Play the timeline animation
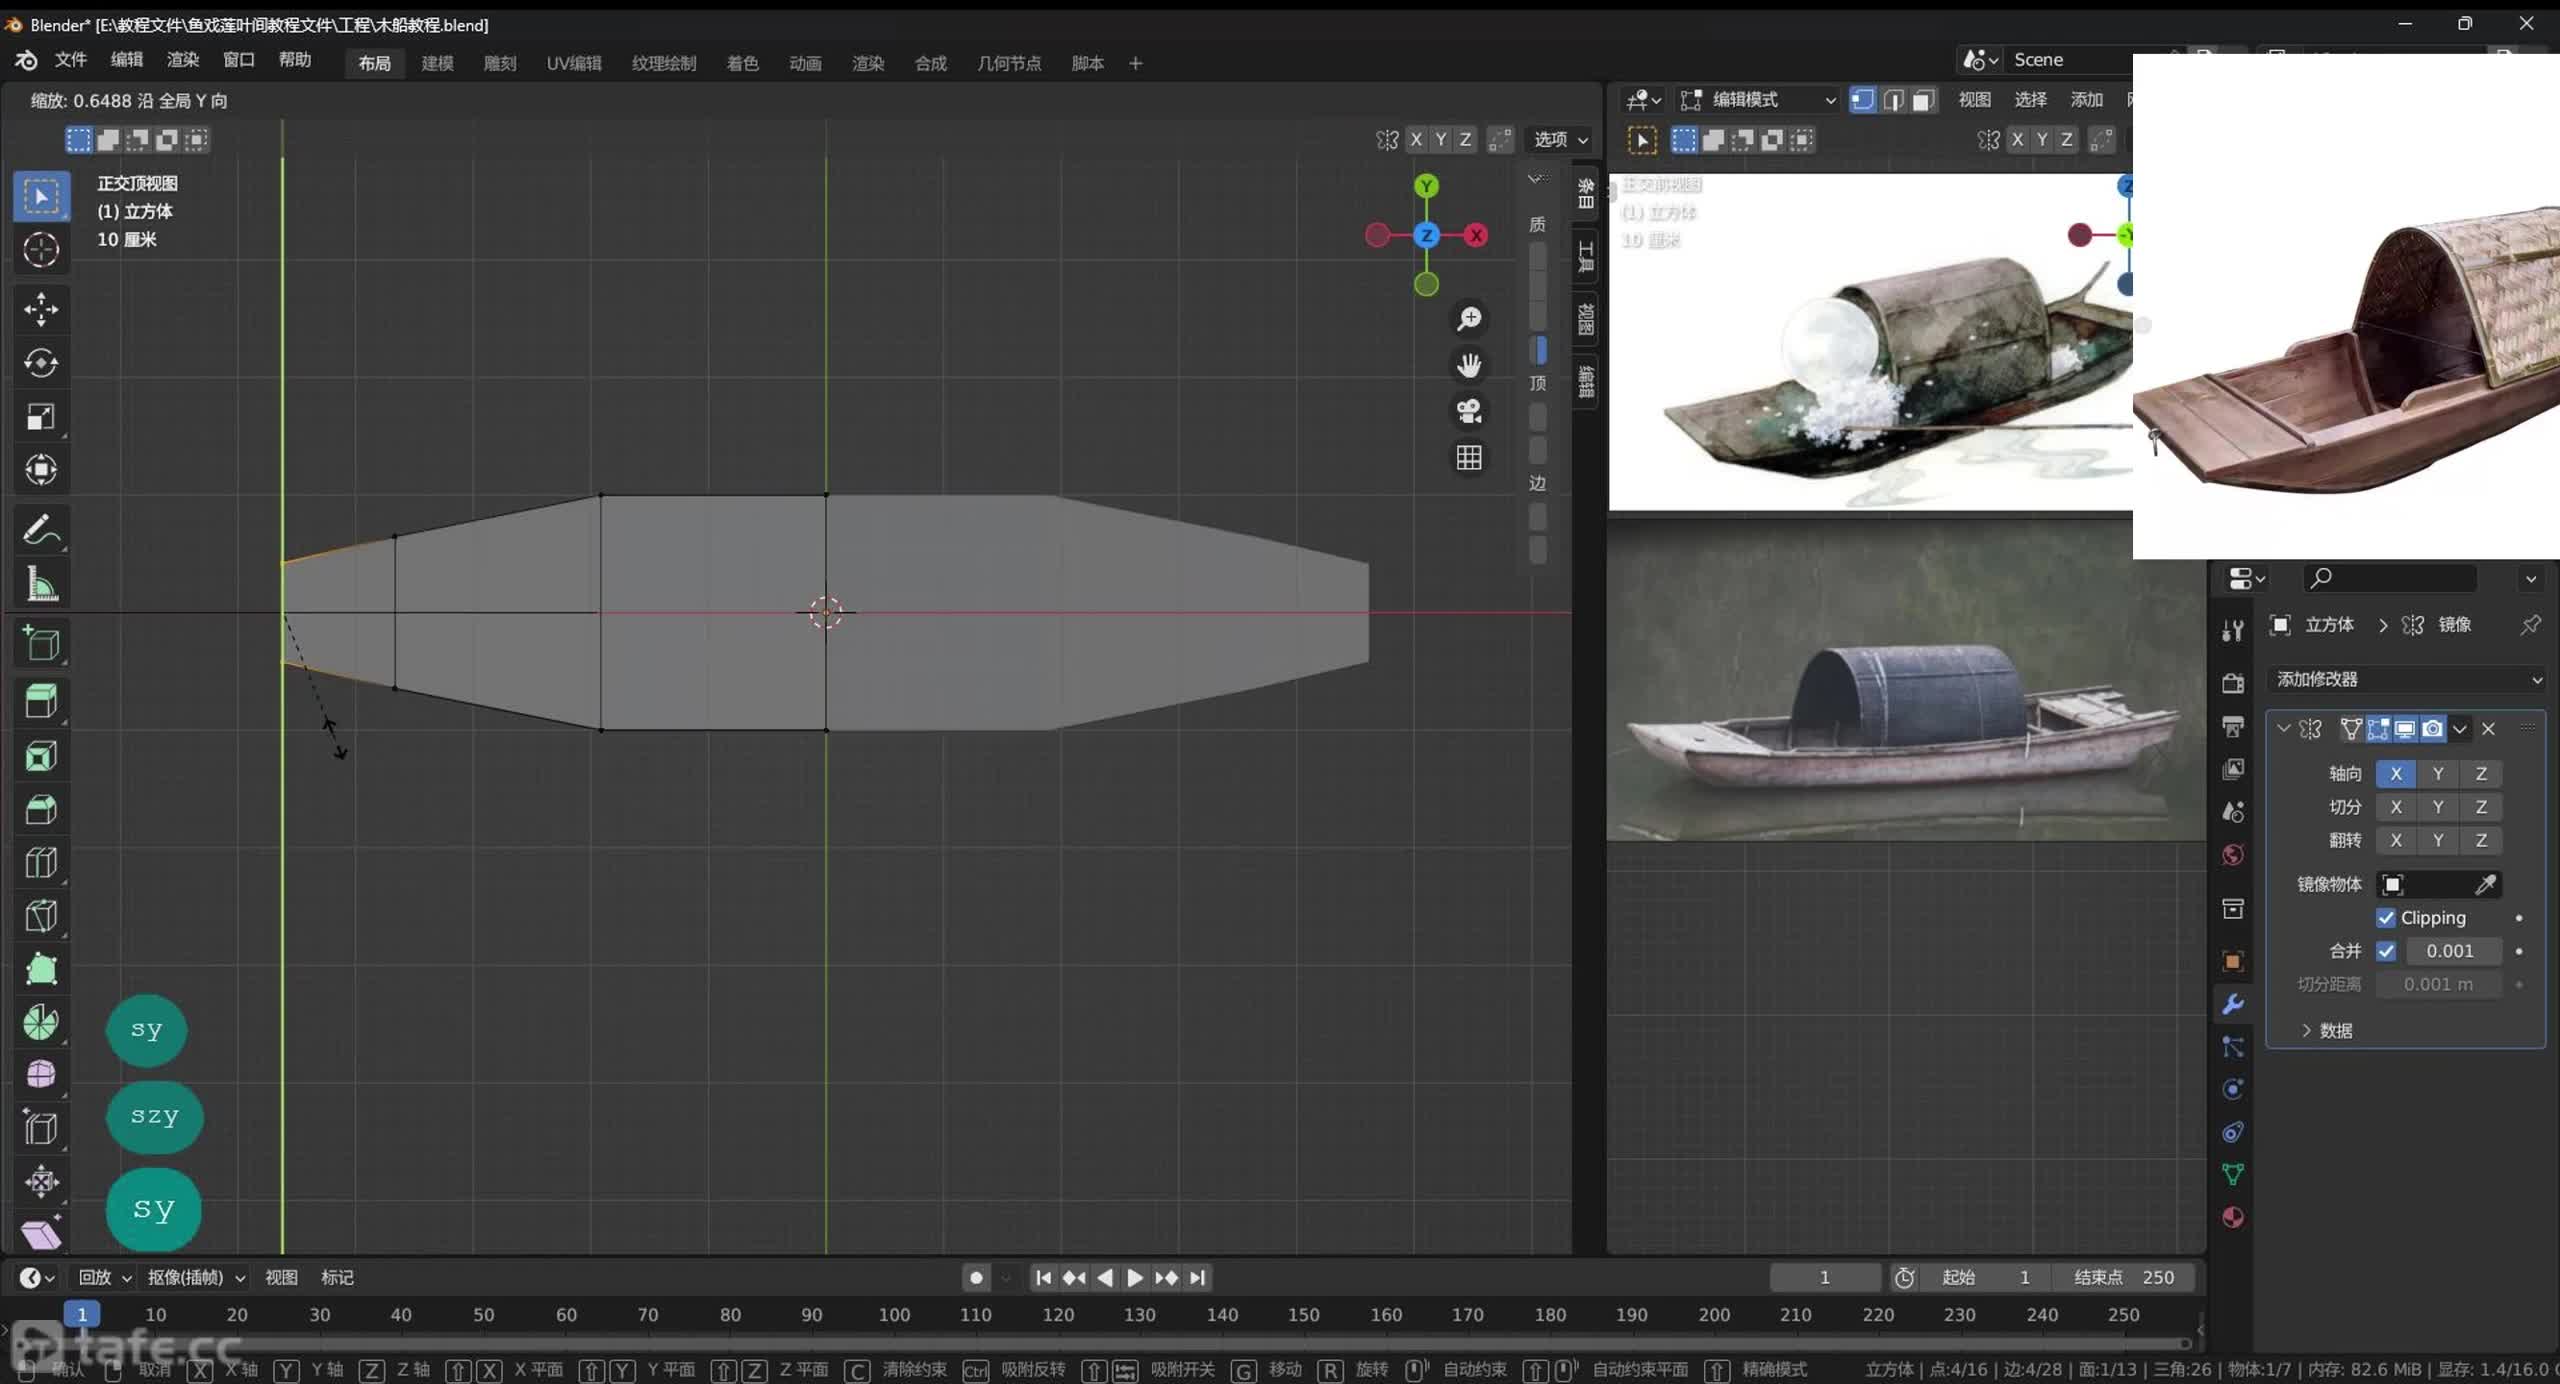Viewport: 2560px width, 1384px height. tap(1135, 1277)
